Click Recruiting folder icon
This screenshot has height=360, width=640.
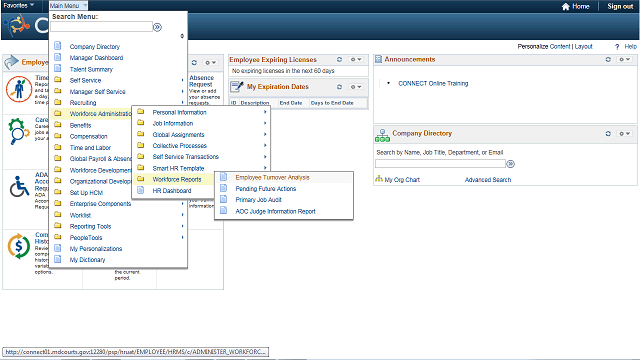pos(58,102)
